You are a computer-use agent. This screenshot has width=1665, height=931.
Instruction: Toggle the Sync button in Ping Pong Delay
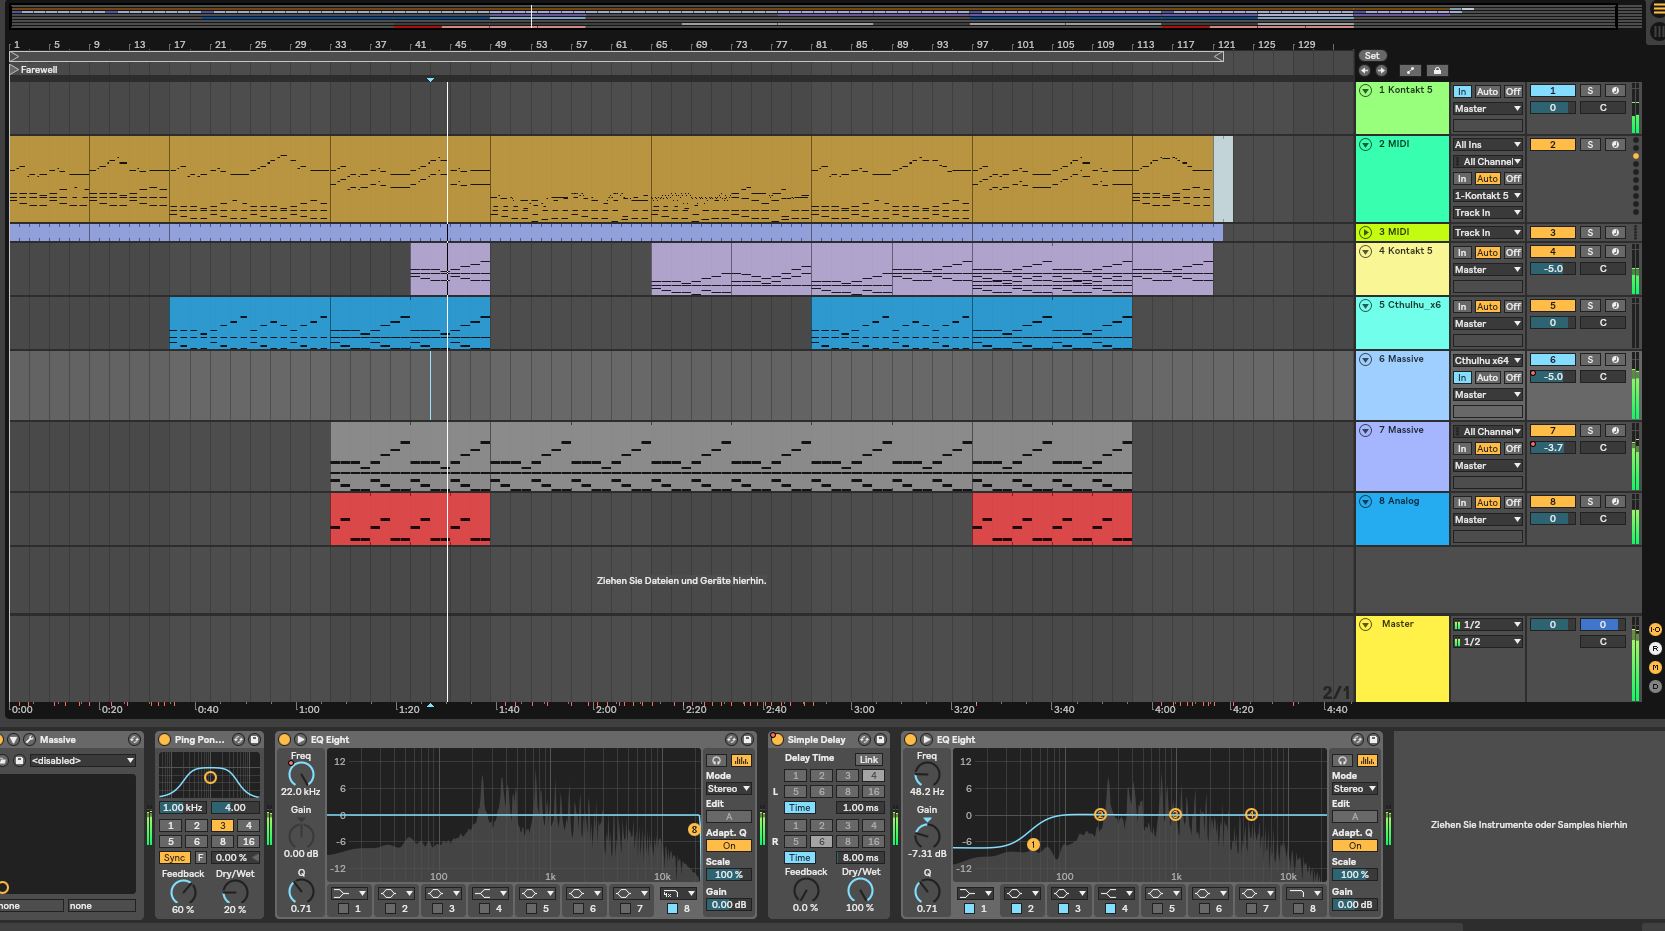coord(174,858)
